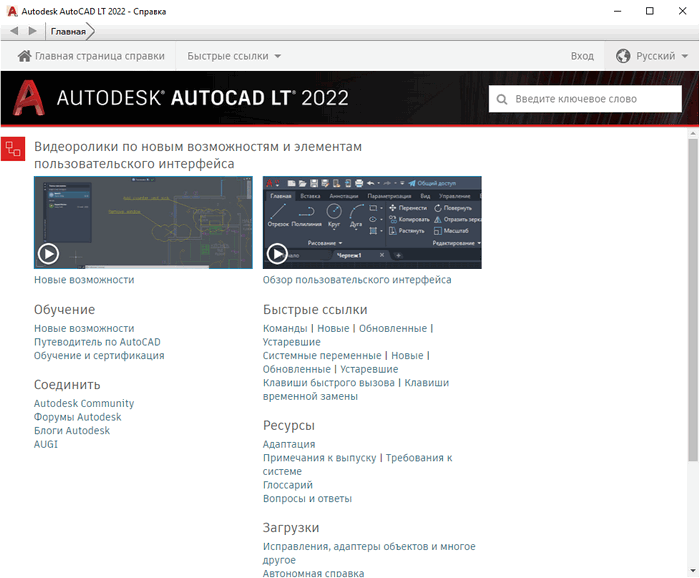Click the scrollbar up arrow
Screen dimensions: 700x578
(x=693, y=133)
